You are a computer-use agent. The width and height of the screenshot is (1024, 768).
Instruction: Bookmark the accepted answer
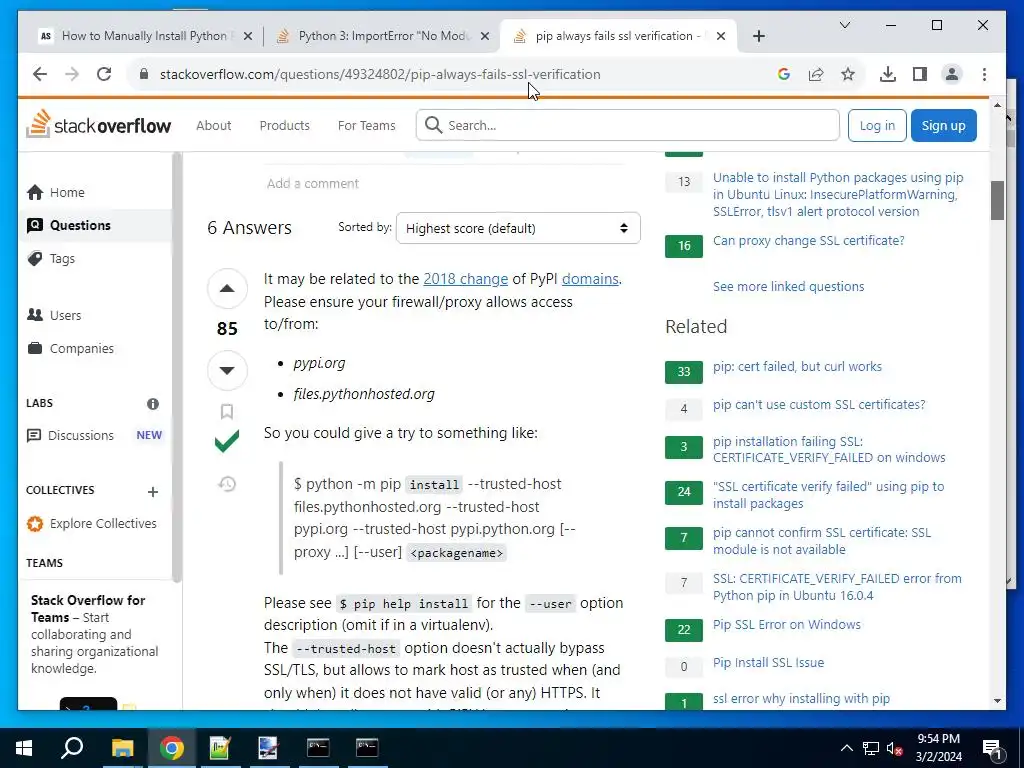227,411
